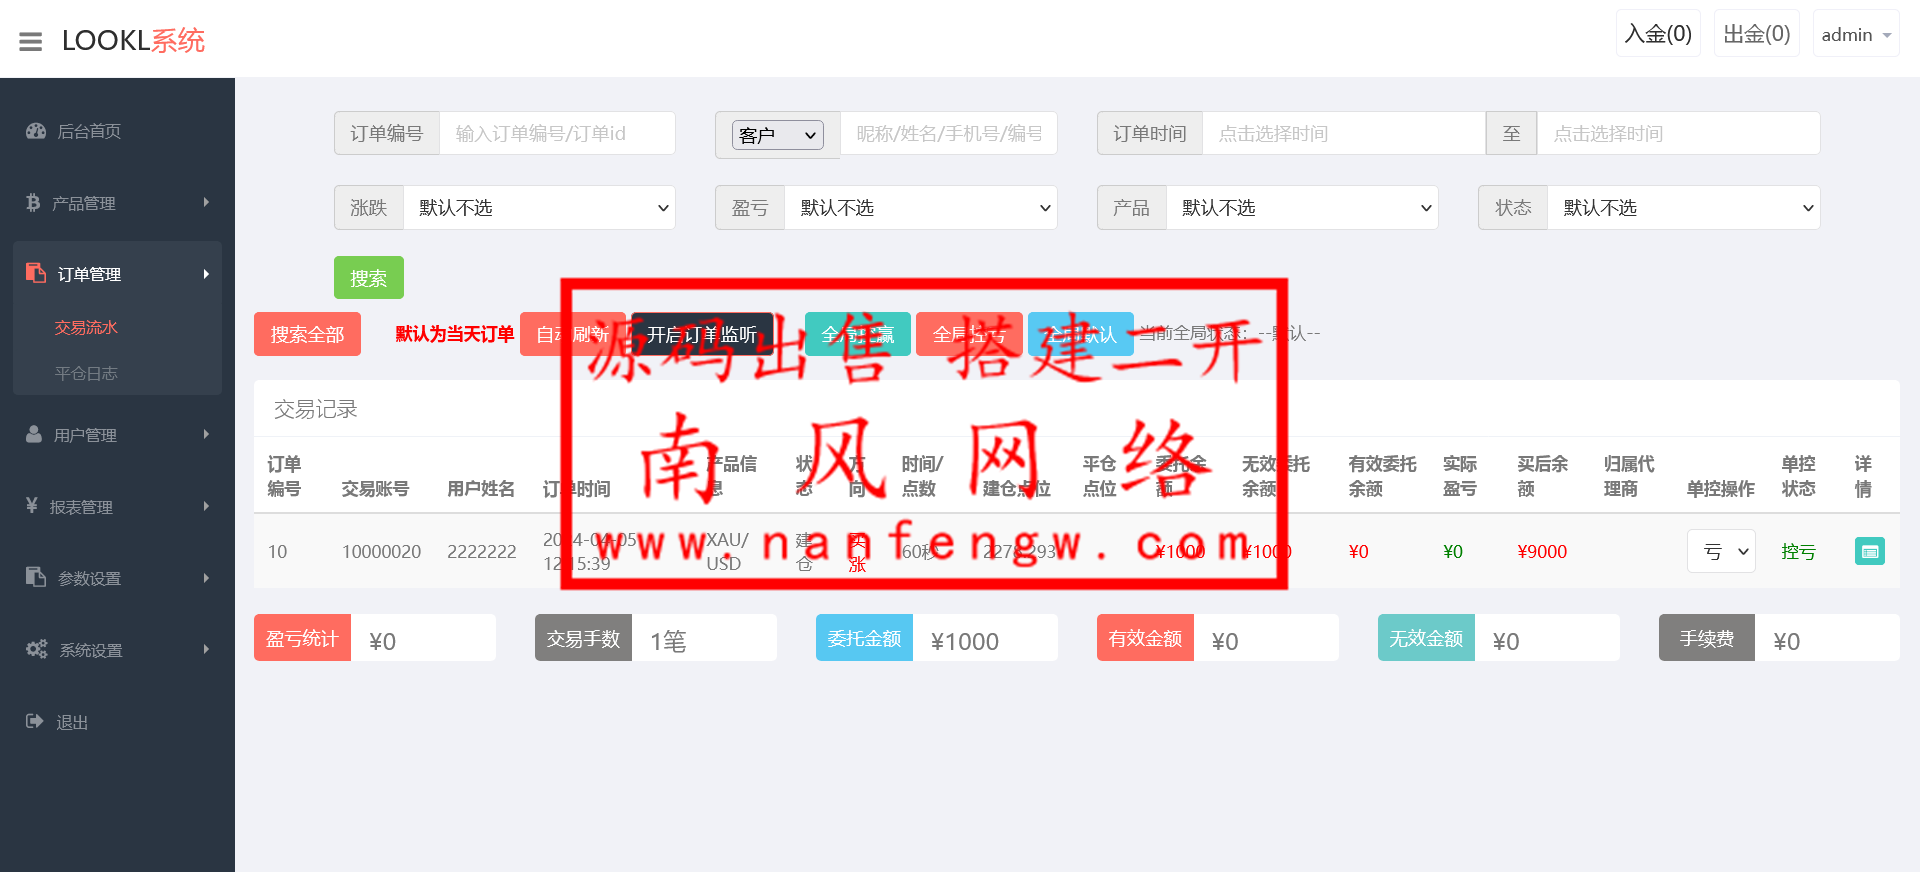
Task: Click the user icon for 用户管理
Action: point(34,435)
